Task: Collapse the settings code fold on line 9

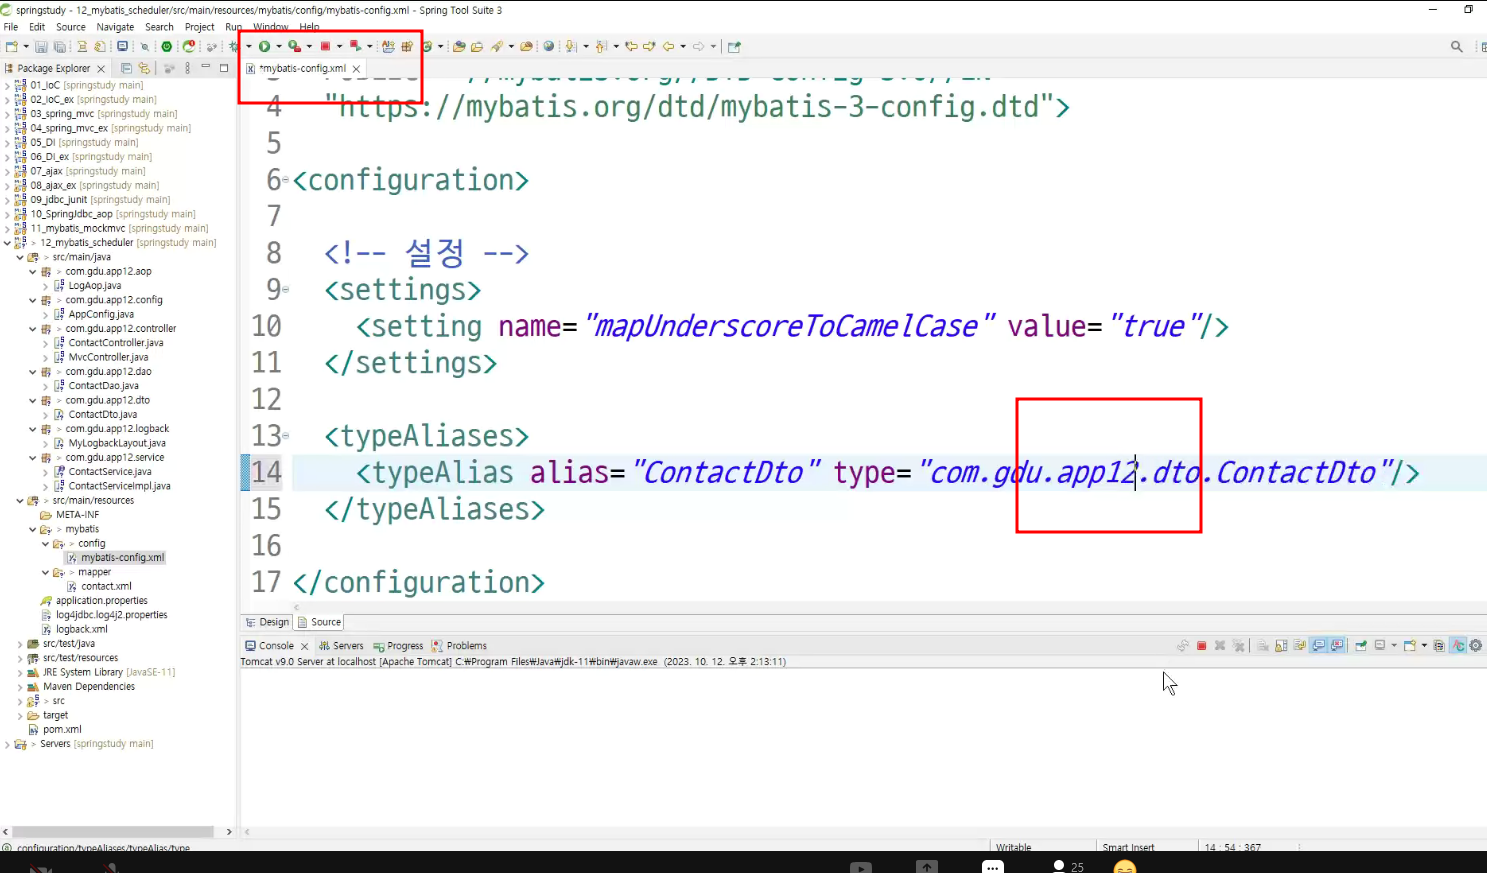Action: [x=286, y=290]
